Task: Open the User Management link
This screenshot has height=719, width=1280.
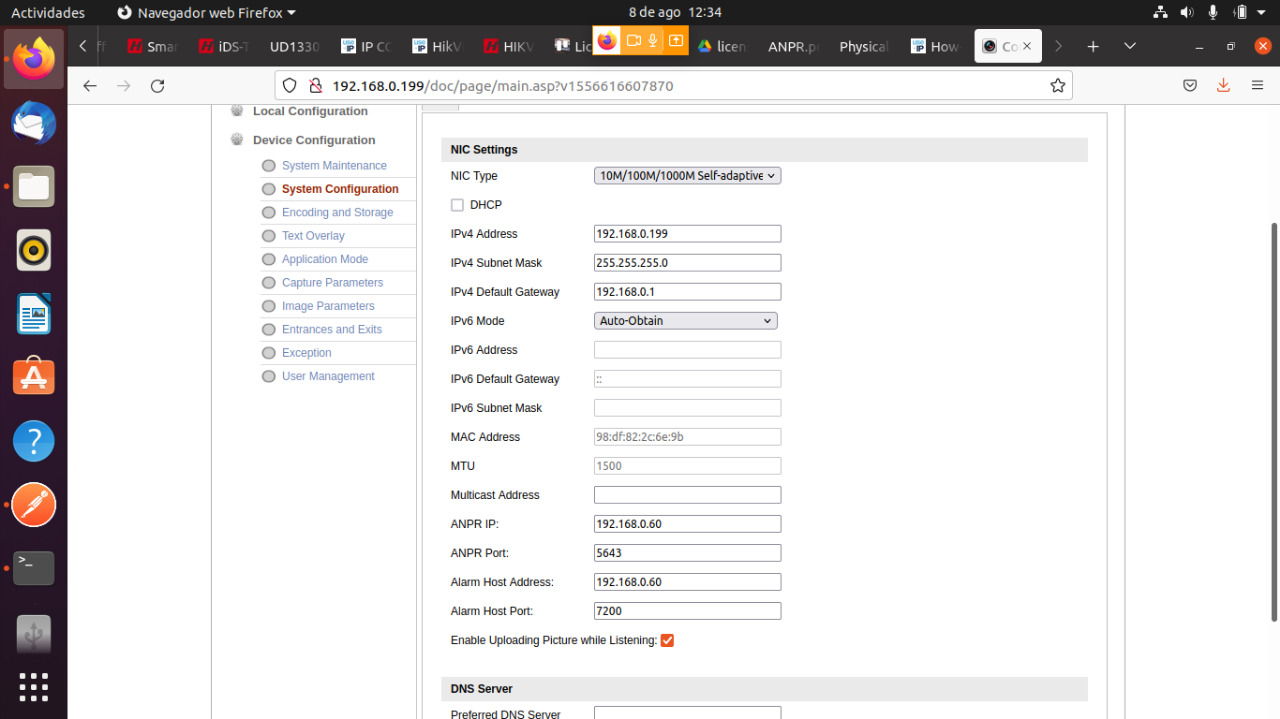Action: 328,376
